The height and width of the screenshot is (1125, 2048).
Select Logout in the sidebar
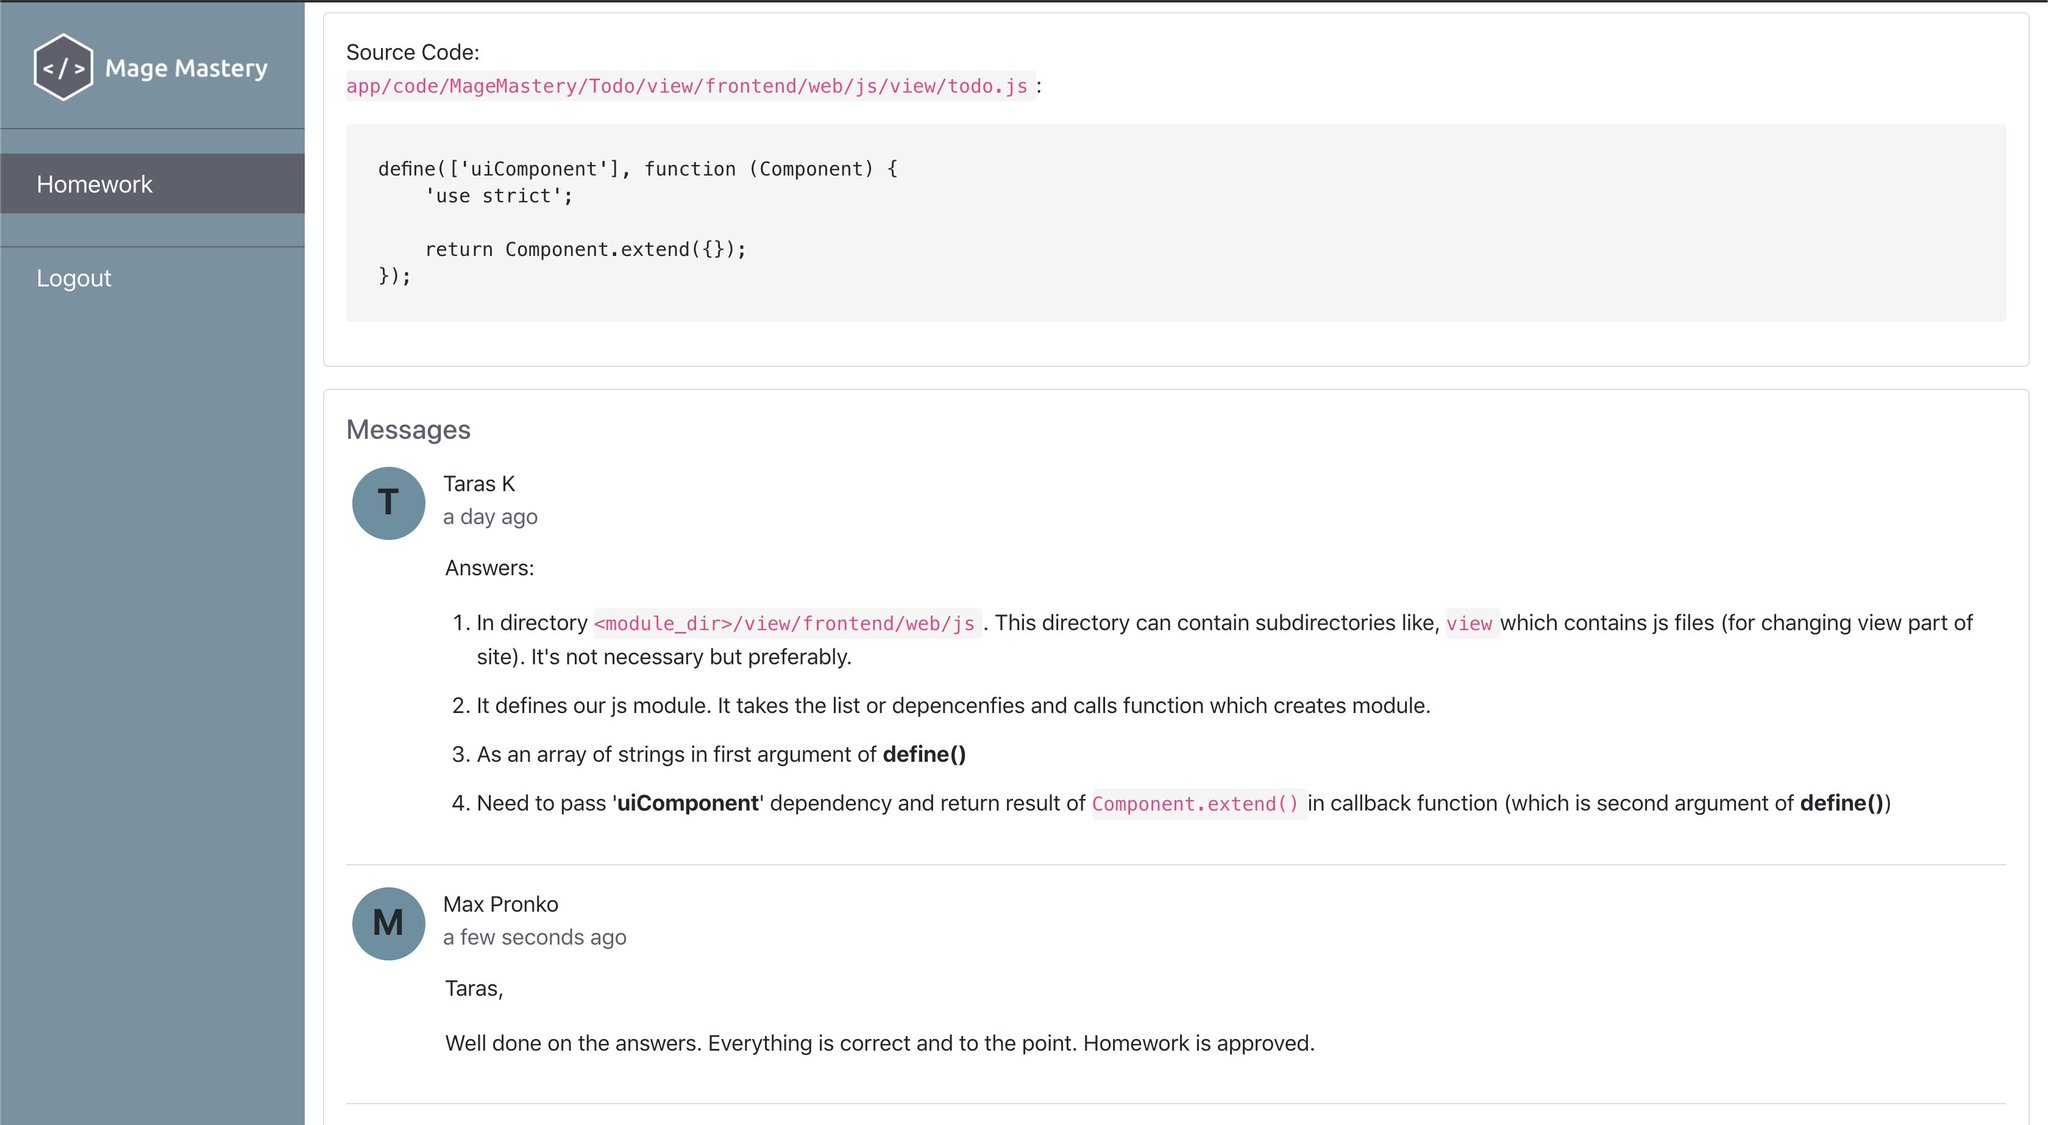point(74,278)
